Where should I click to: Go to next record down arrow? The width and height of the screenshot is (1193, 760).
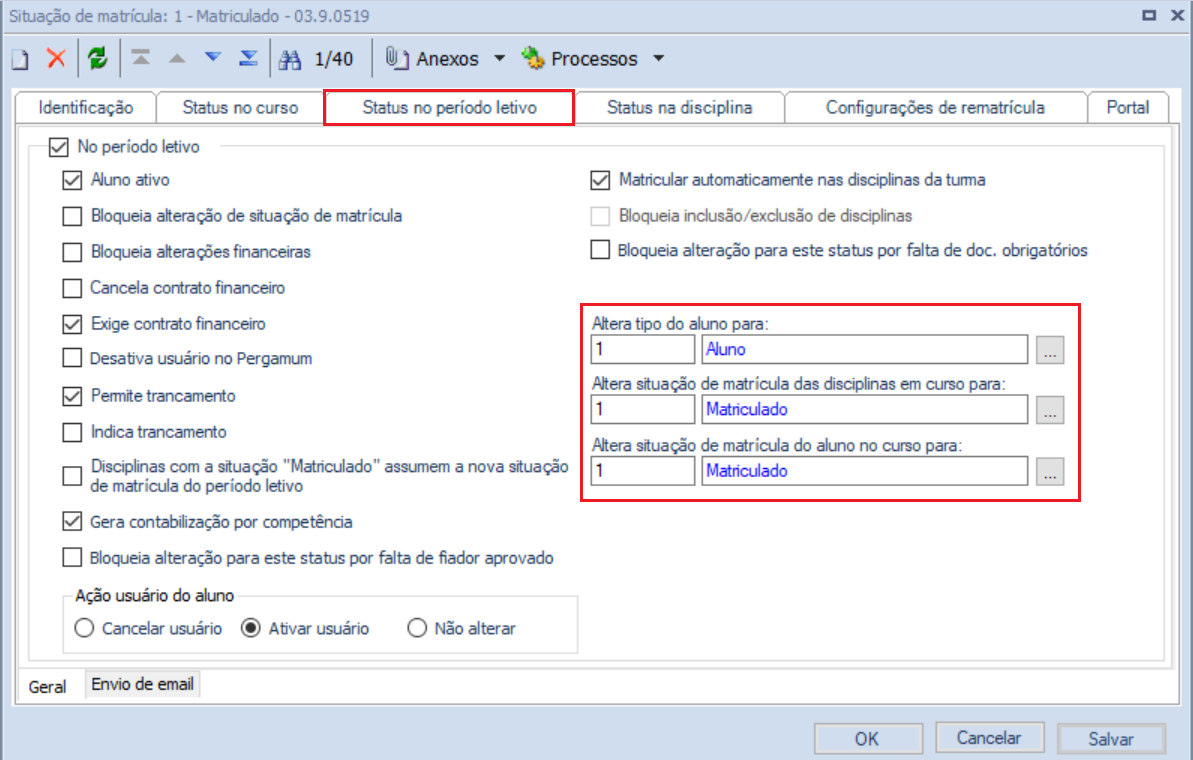pyautogui.click(x=213, y=58)
